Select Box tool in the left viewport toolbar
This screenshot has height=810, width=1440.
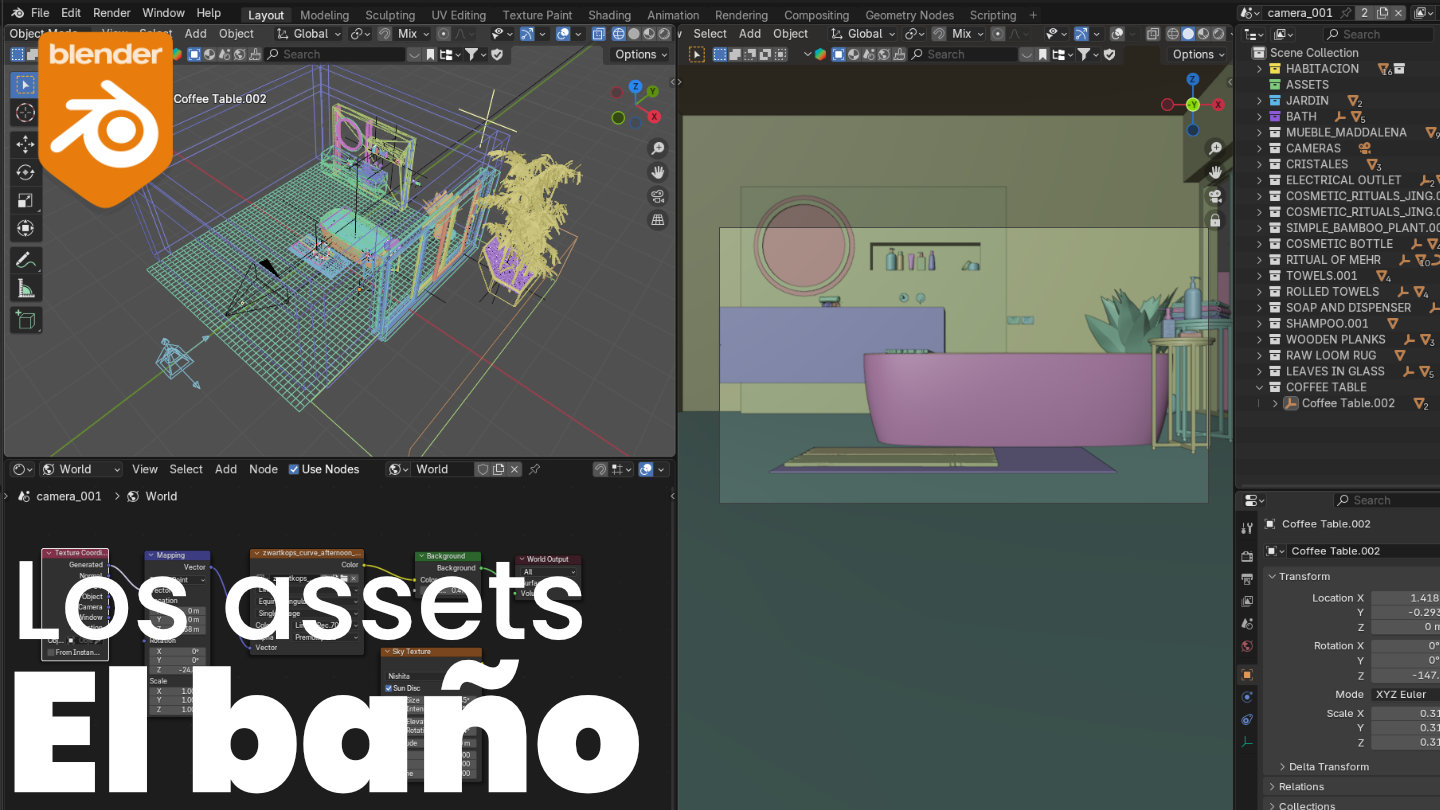pyautogui.click(x=25, y=85)
